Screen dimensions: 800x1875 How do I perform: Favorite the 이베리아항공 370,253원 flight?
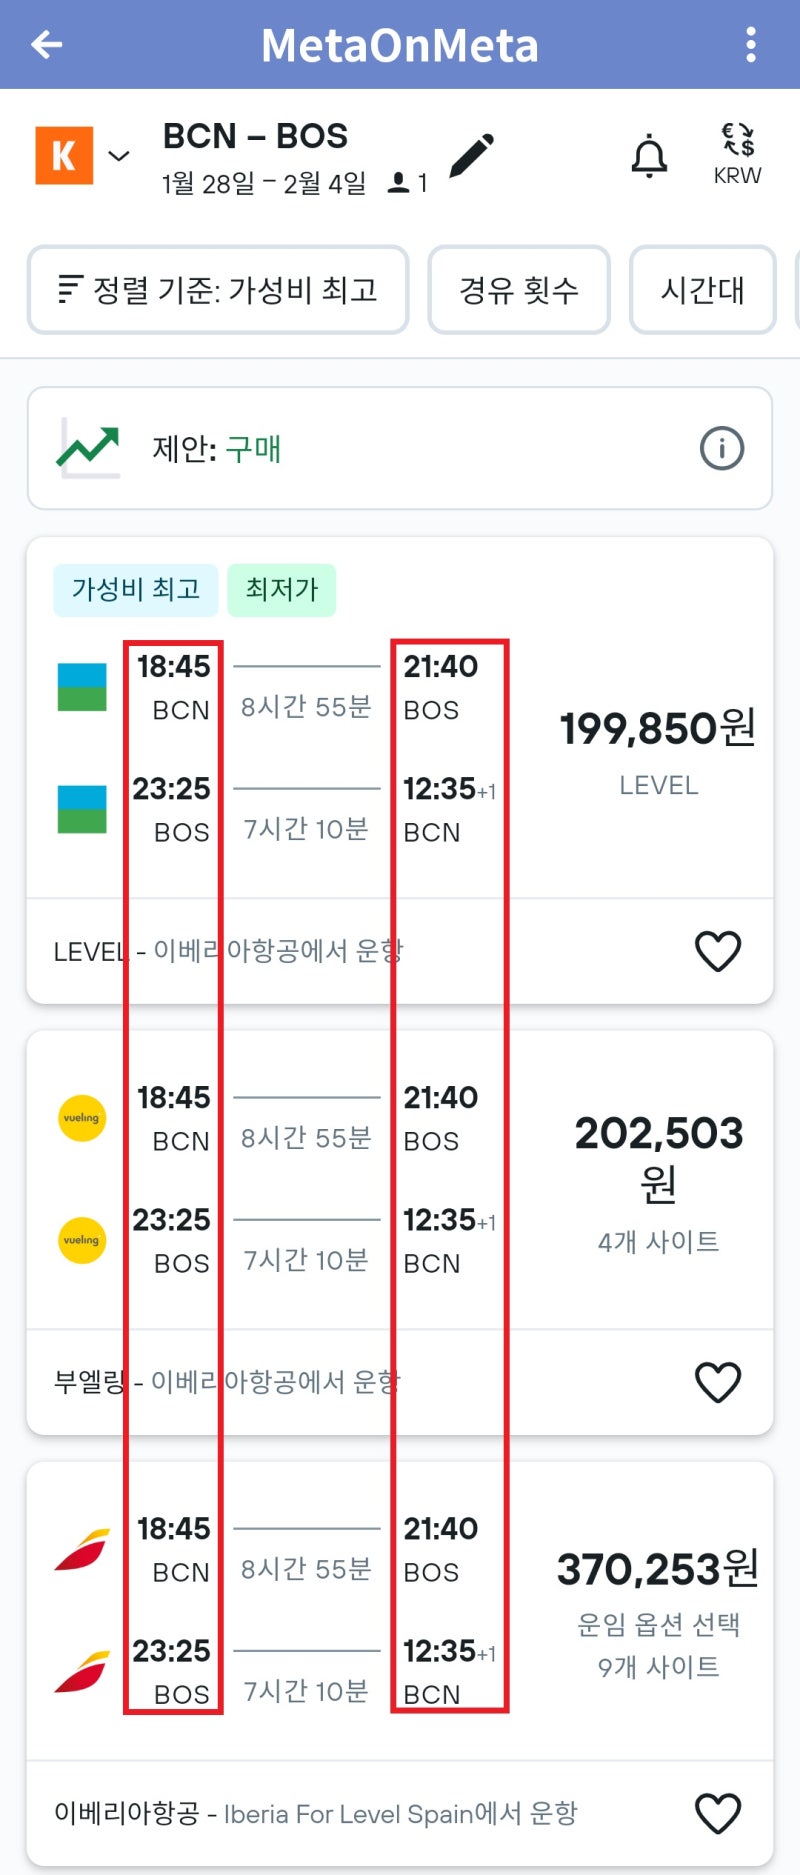718,1813
